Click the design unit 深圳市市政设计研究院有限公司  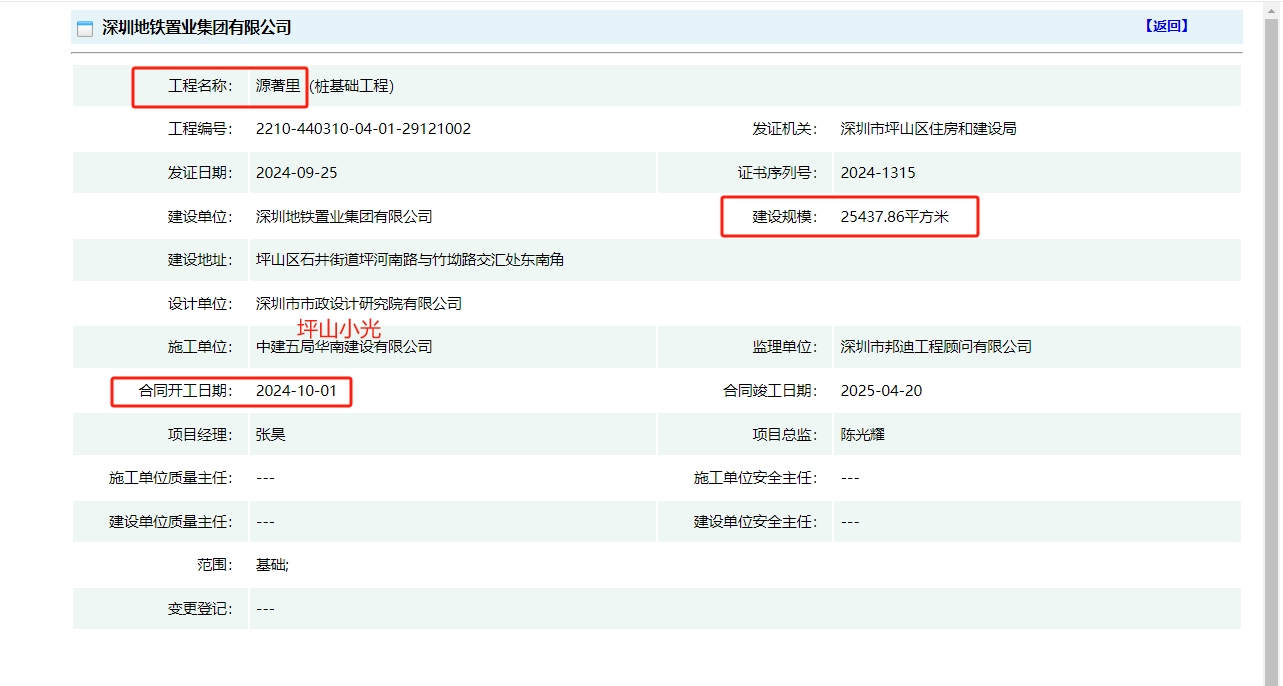[x=358, y=304]
